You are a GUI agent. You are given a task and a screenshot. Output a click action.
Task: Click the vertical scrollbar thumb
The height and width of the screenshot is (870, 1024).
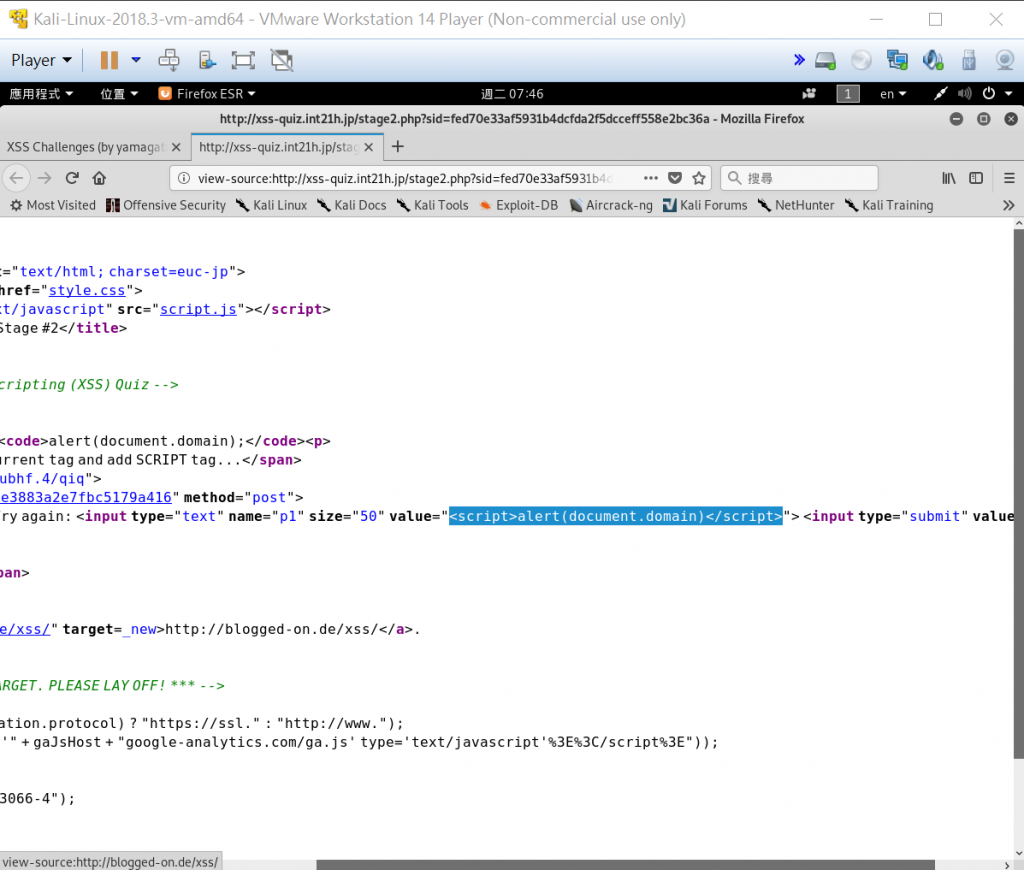click(x=1019, y=494)
